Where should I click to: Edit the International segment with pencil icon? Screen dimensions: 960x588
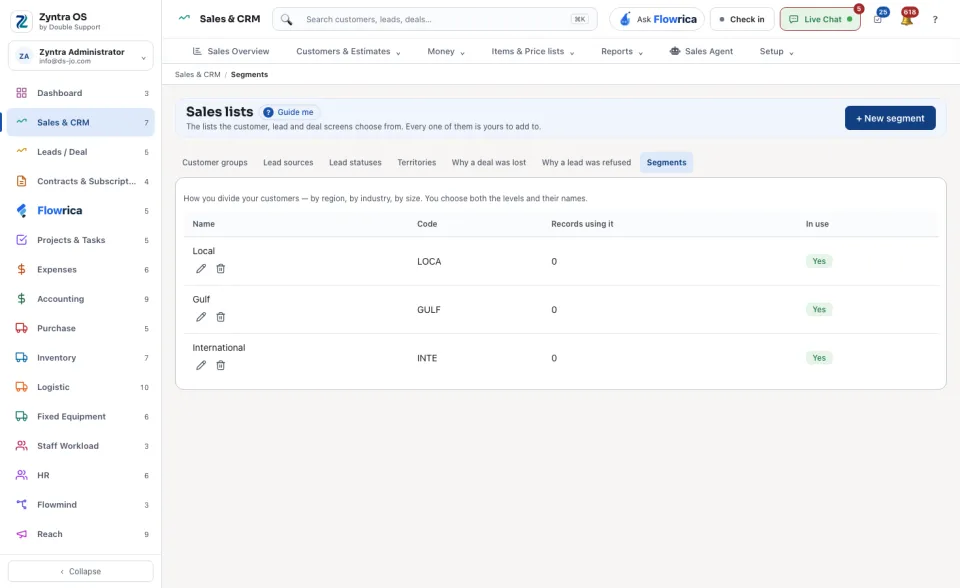pyautogui.click(x=201, y=366)
